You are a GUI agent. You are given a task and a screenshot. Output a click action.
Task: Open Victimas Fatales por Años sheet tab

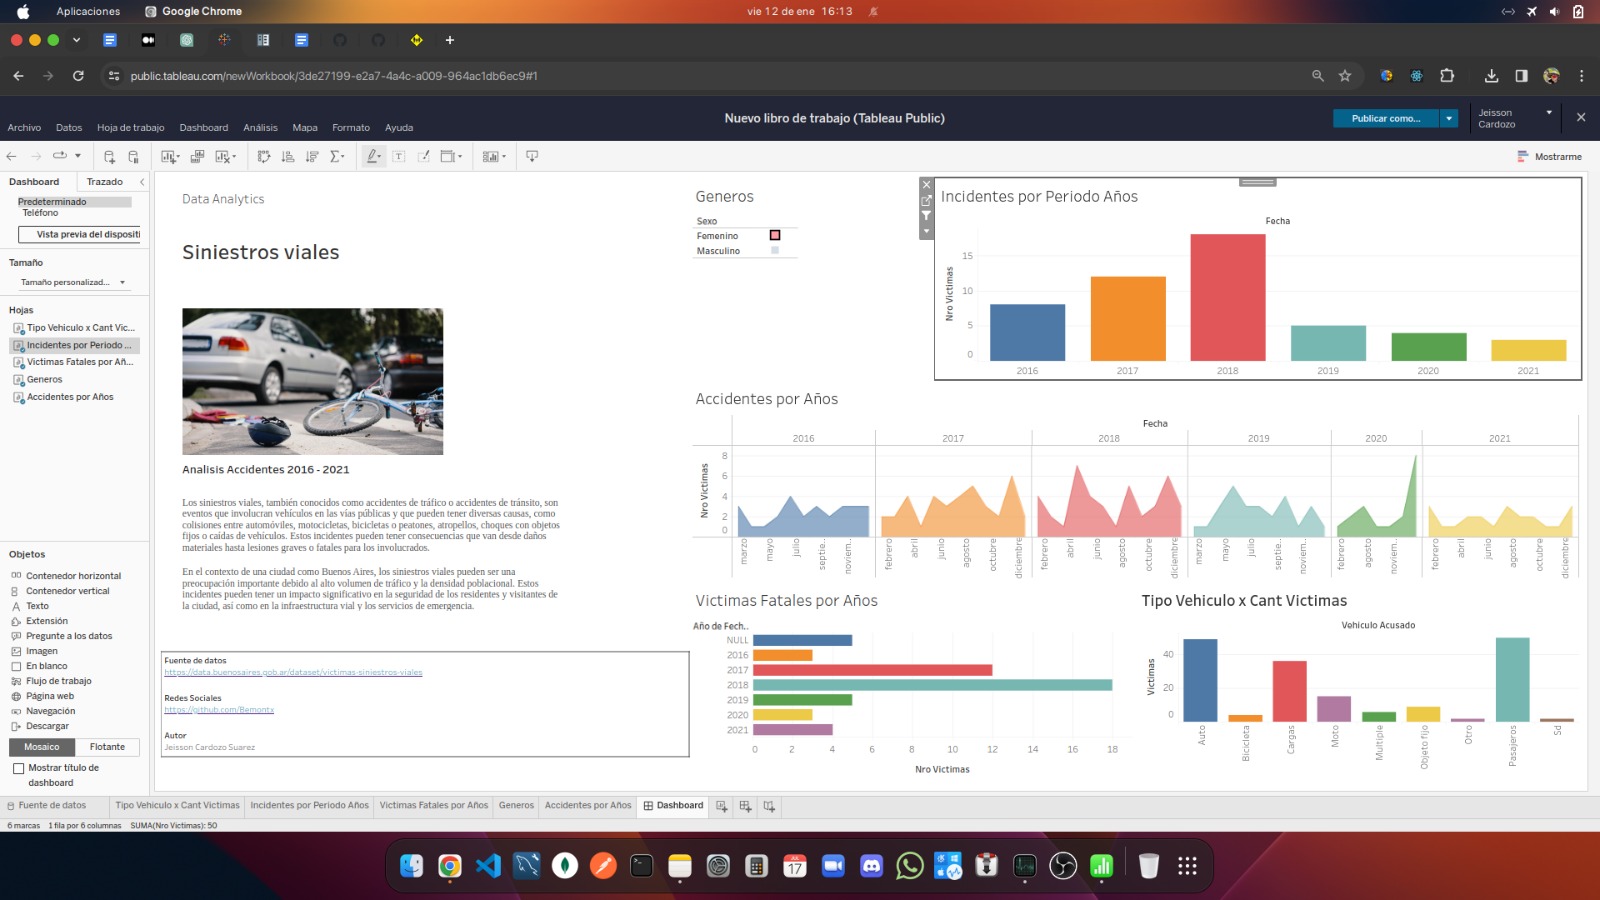point(434,806)
